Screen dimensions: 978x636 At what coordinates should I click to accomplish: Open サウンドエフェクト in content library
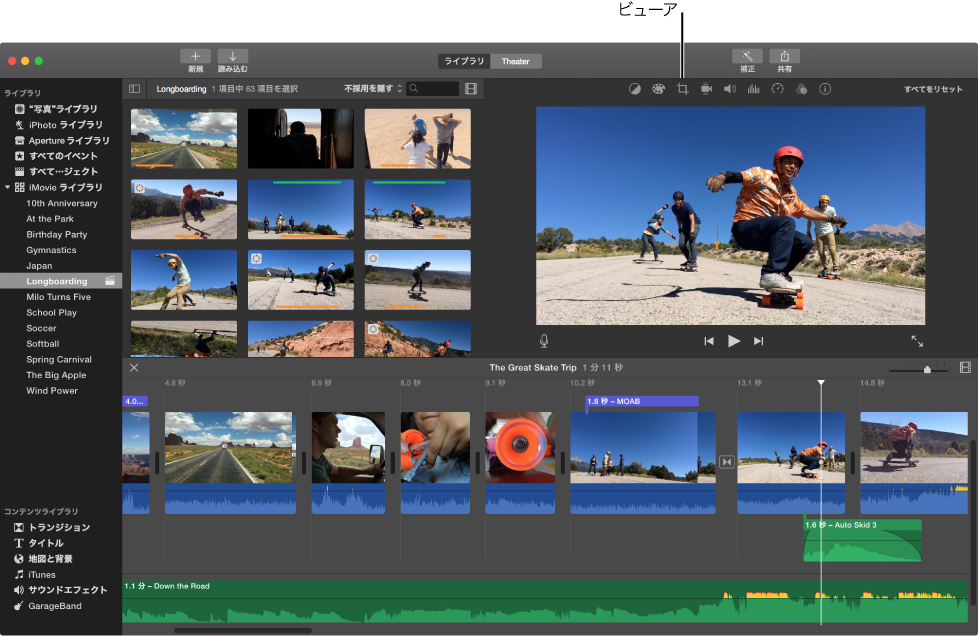tap(61, 590)
